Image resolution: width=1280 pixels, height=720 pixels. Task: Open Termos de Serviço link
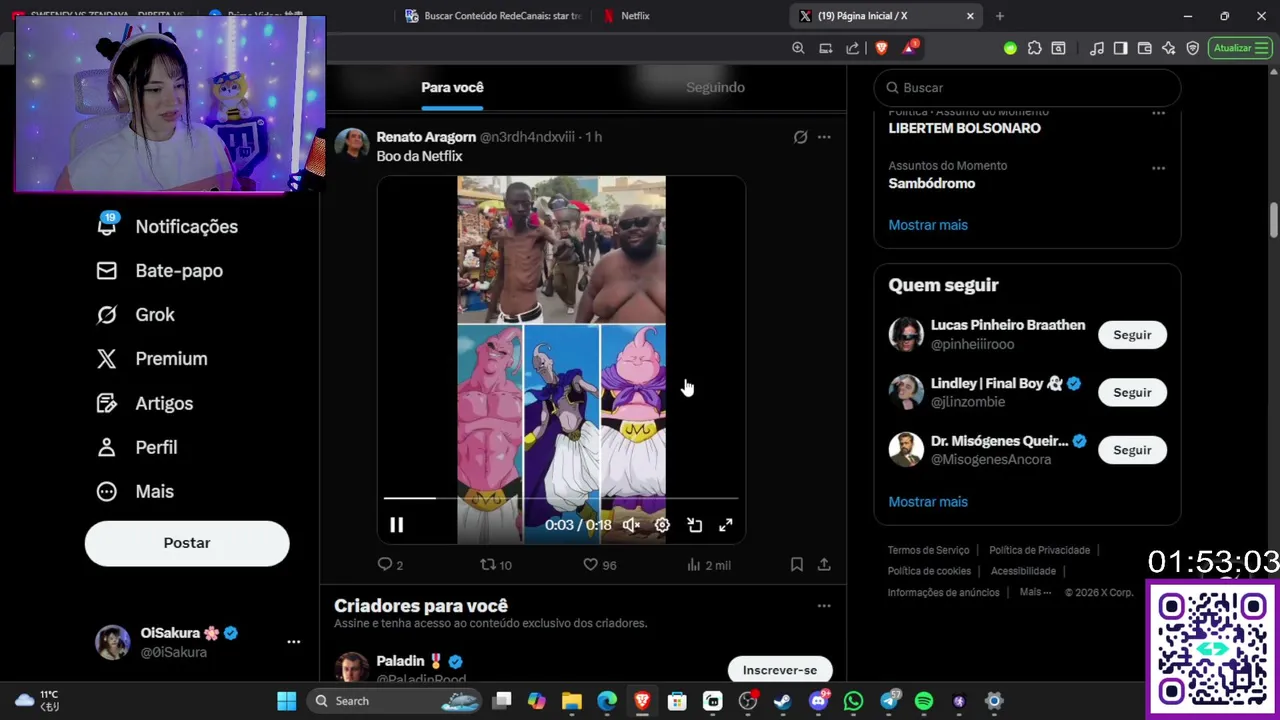click(928, 550)
